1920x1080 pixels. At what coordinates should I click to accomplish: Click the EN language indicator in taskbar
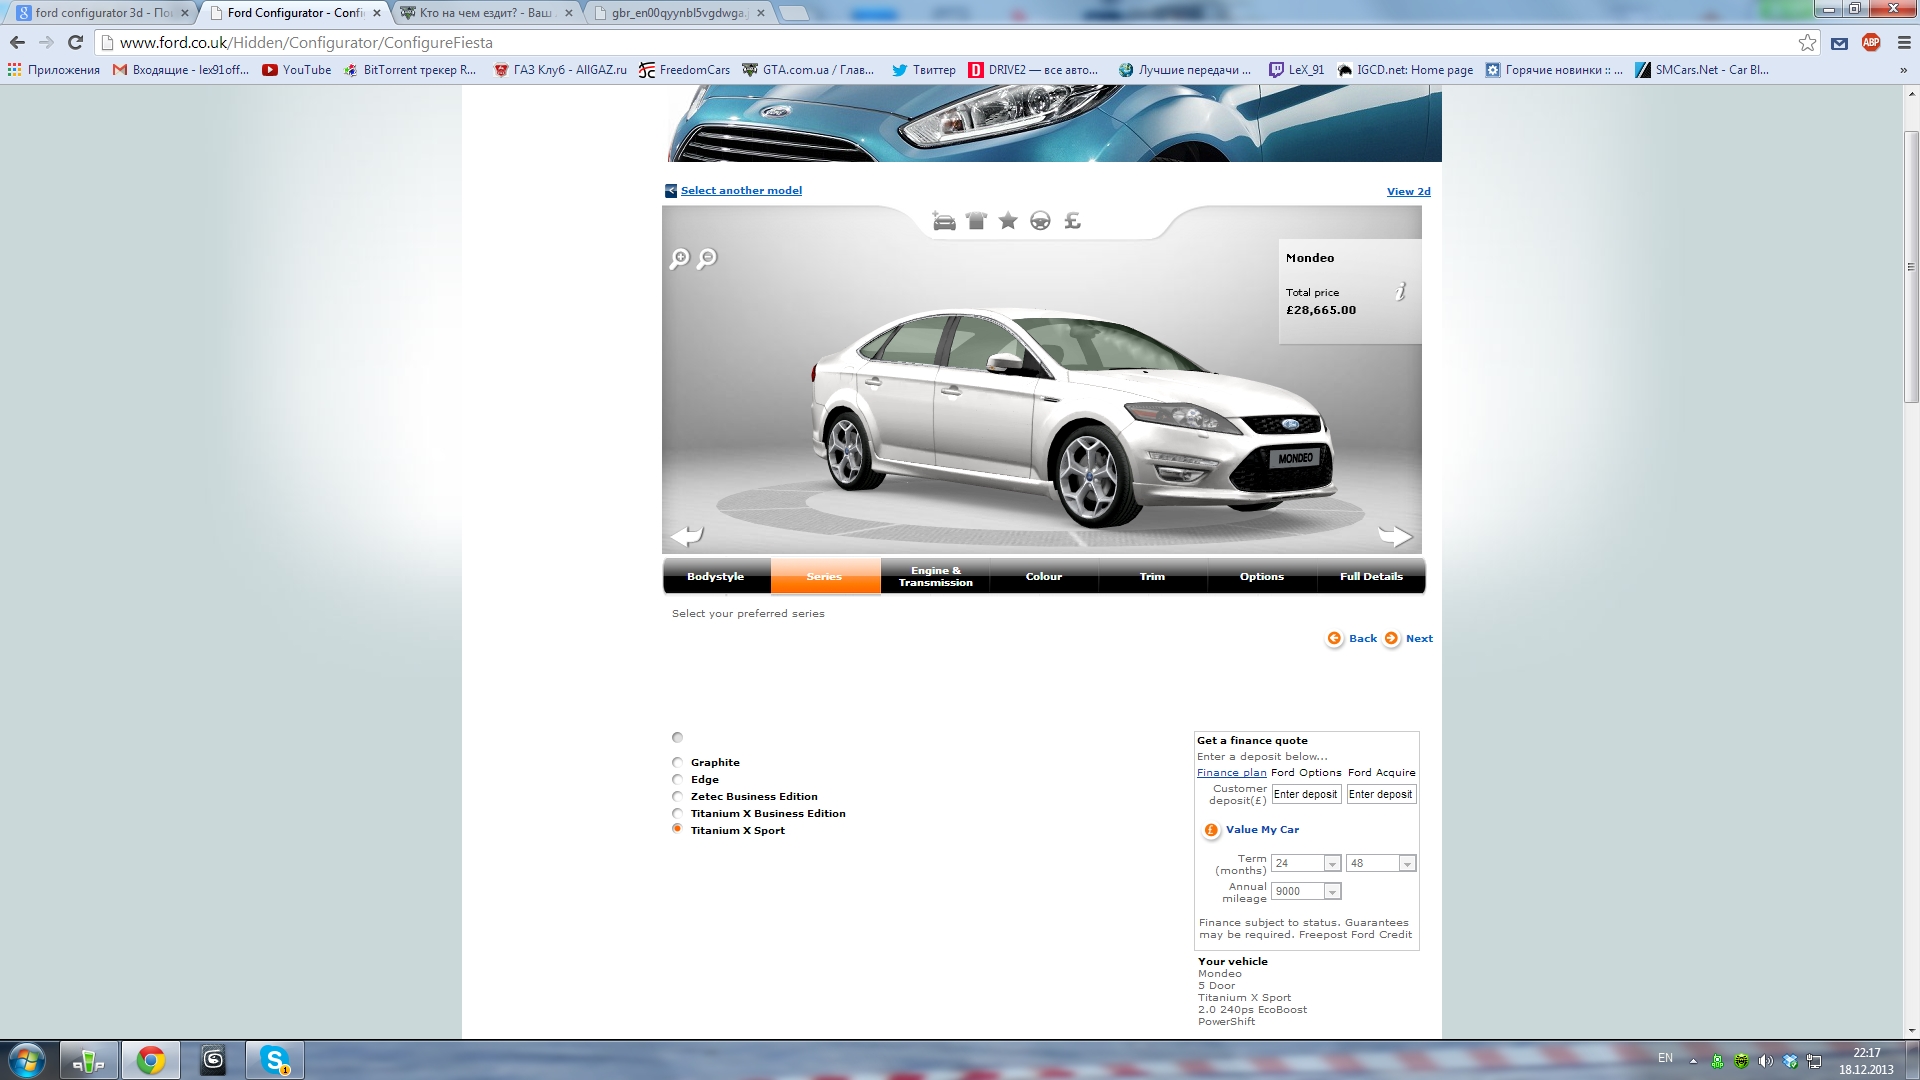[x=1665, y=1058]
